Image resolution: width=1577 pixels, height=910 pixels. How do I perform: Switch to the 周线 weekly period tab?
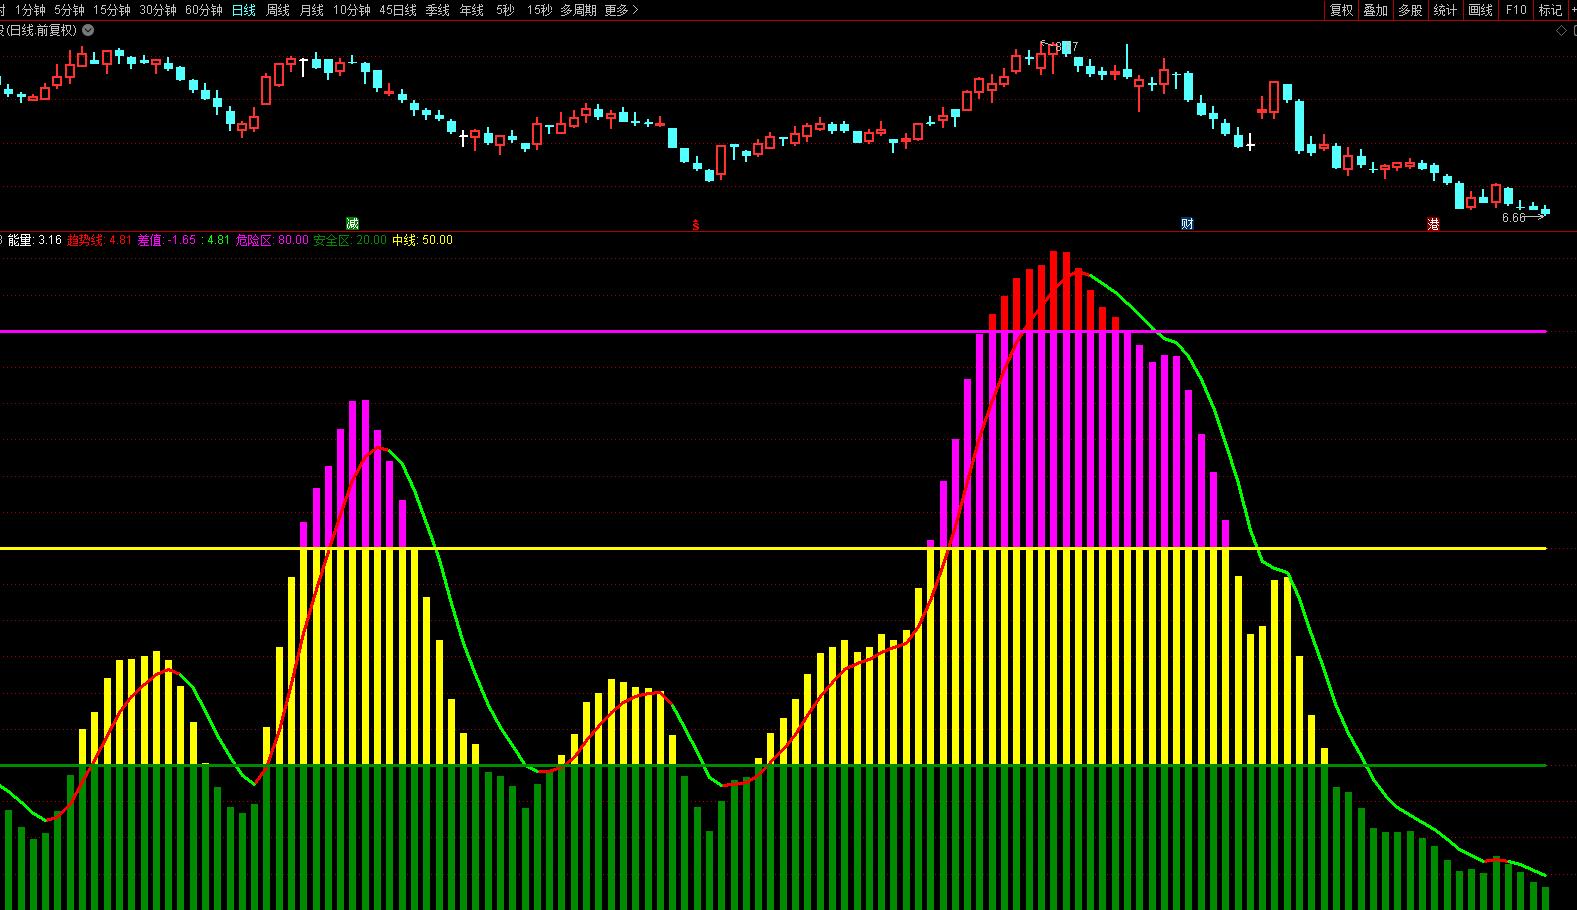pyautogui.click(x=277, y=10)
